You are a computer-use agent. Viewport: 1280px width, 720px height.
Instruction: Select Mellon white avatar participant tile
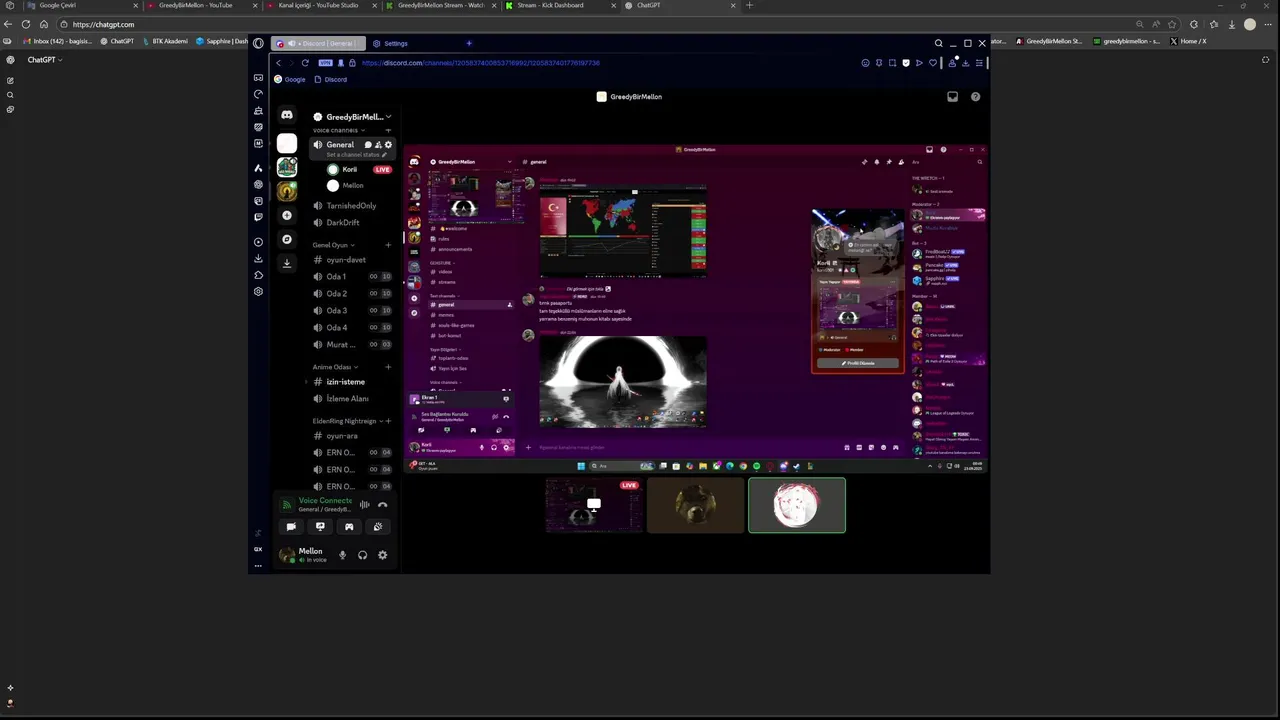point(796,505)
